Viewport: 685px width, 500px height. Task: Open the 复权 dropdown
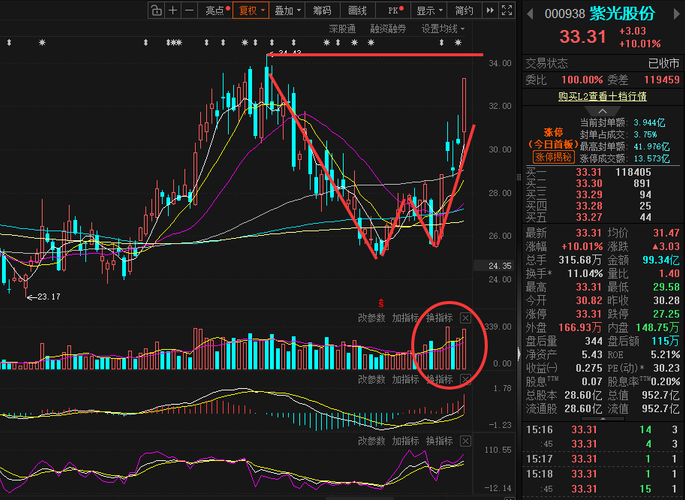click(251, 10)
